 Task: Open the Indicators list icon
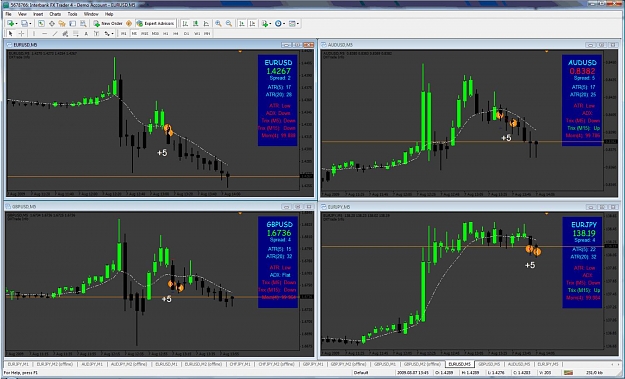click(265, 24)
